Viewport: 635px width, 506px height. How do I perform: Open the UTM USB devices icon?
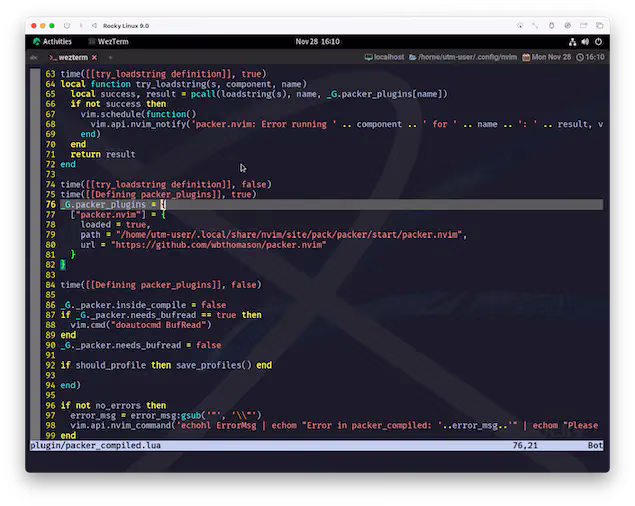552,26
